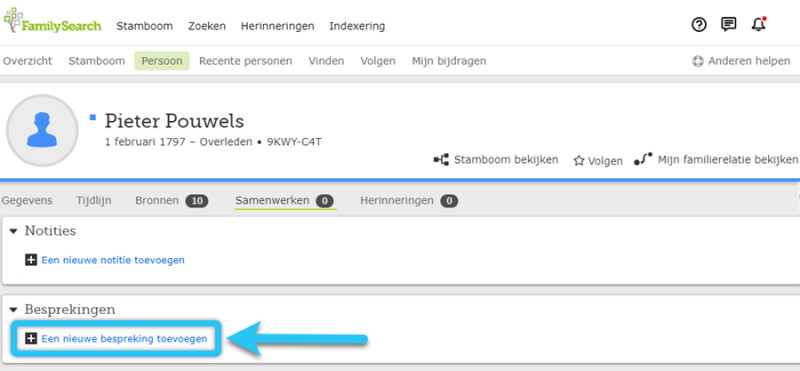Screen dimensions: 800x371
Task: Open the messages chat icon
Action: click(x=729, y=24)
